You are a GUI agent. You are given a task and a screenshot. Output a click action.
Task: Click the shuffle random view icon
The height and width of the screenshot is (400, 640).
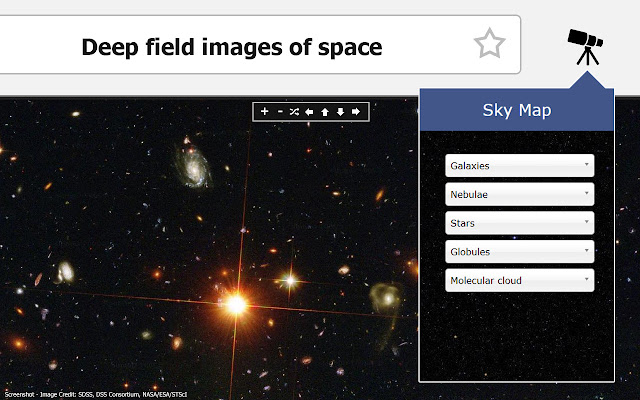point(294,111)
